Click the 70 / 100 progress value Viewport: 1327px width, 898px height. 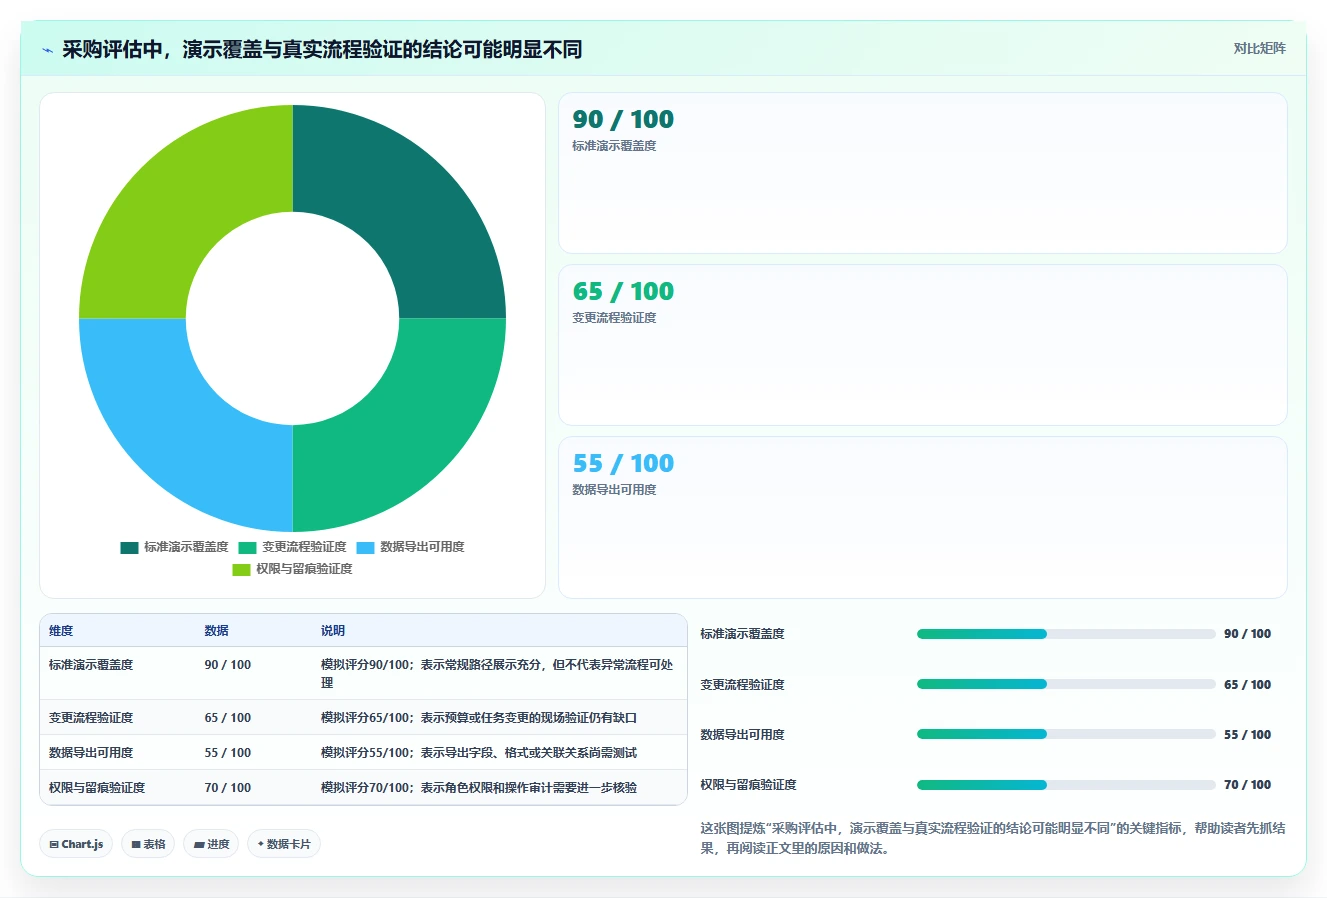[1247, 785]
